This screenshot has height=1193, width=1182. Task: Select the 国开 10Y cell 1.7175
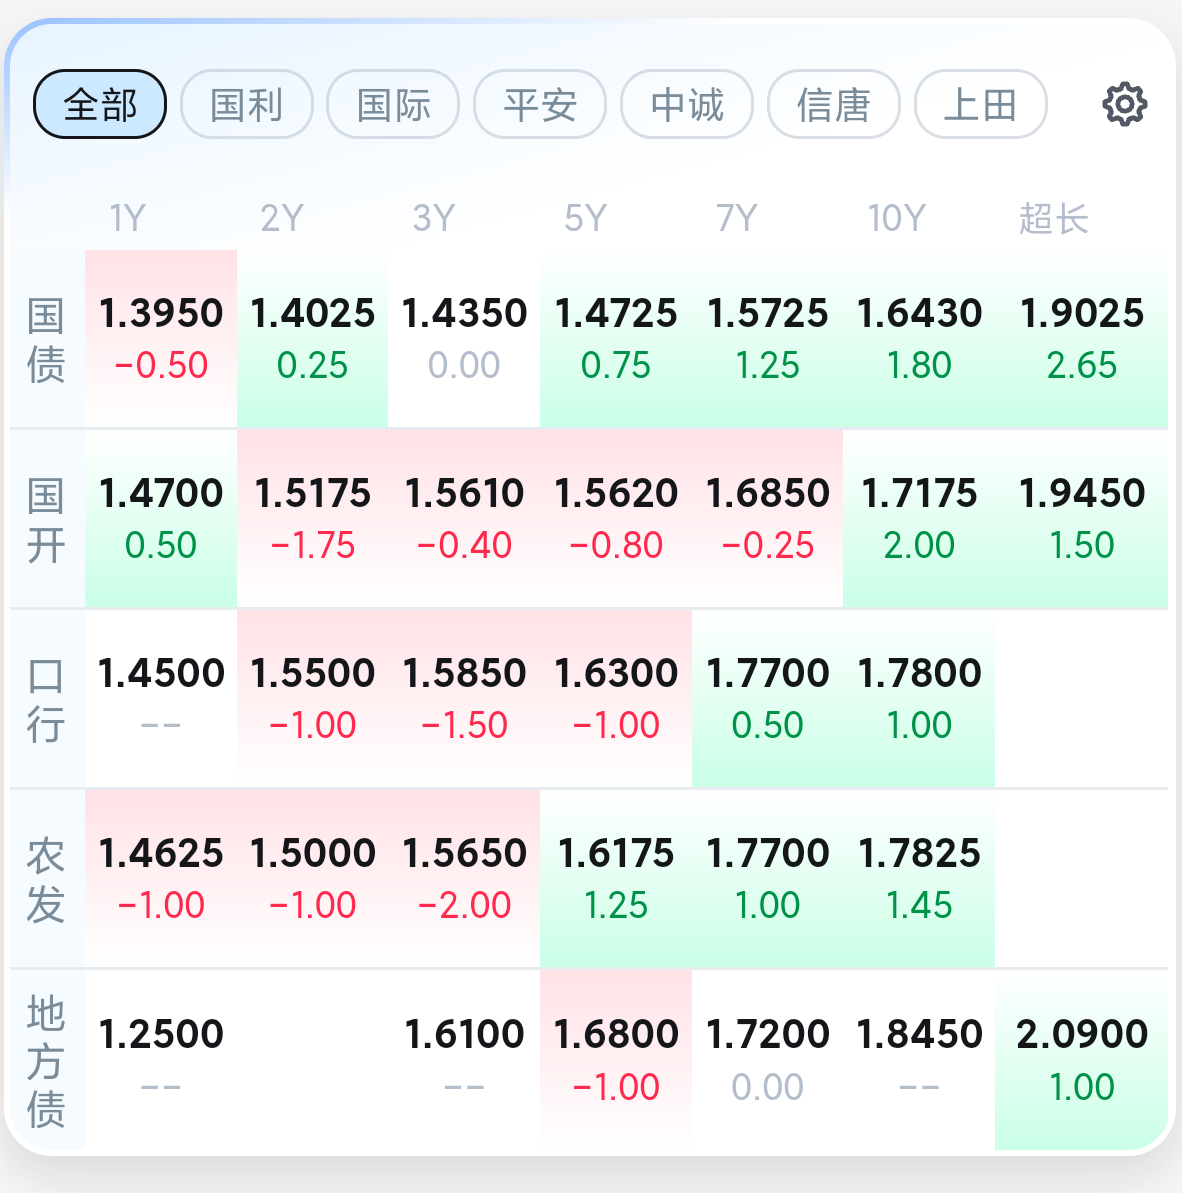tap(919, 519)
